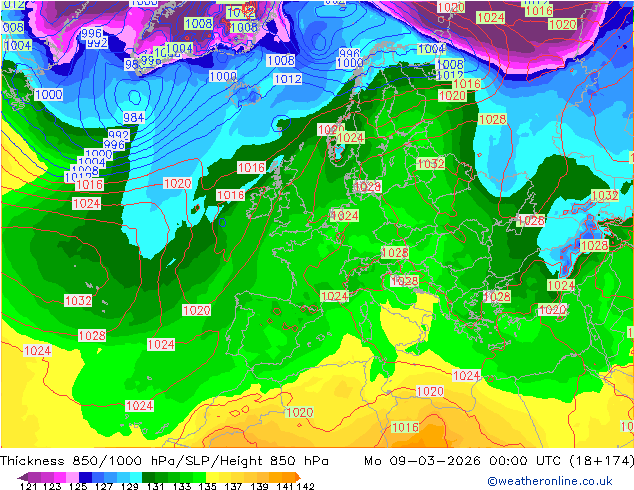Click the '984' low pressure label
The image size is (634, 490).
[134, 118]
